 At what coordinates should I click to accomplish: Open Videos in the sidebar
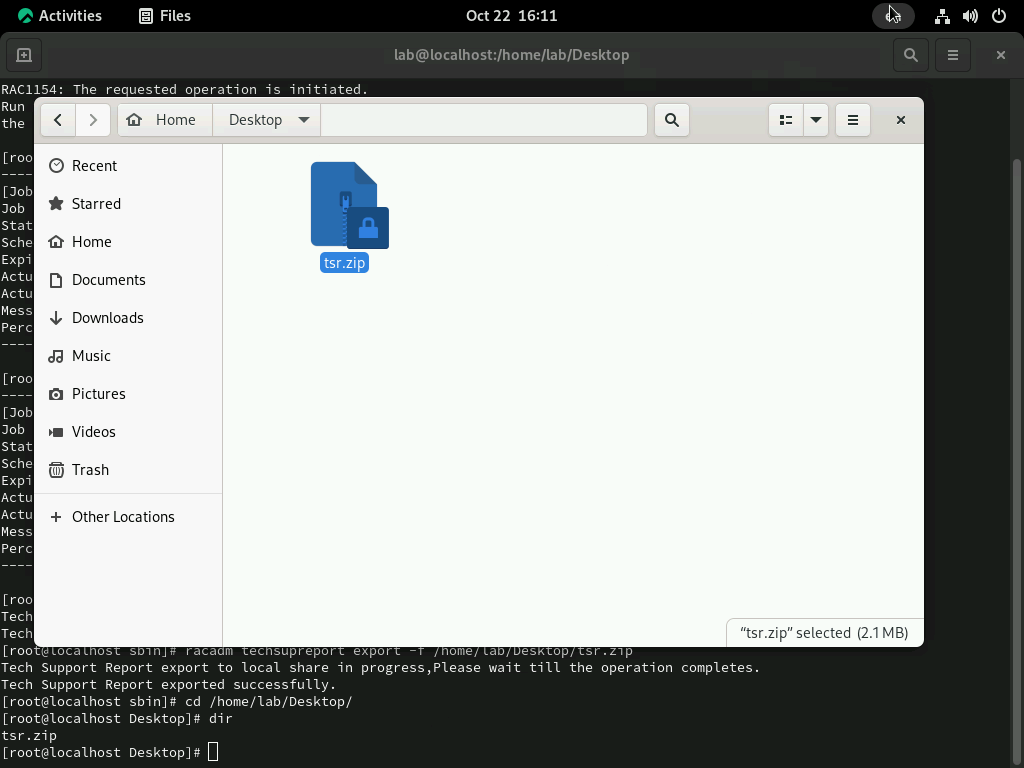coord(128,432)
